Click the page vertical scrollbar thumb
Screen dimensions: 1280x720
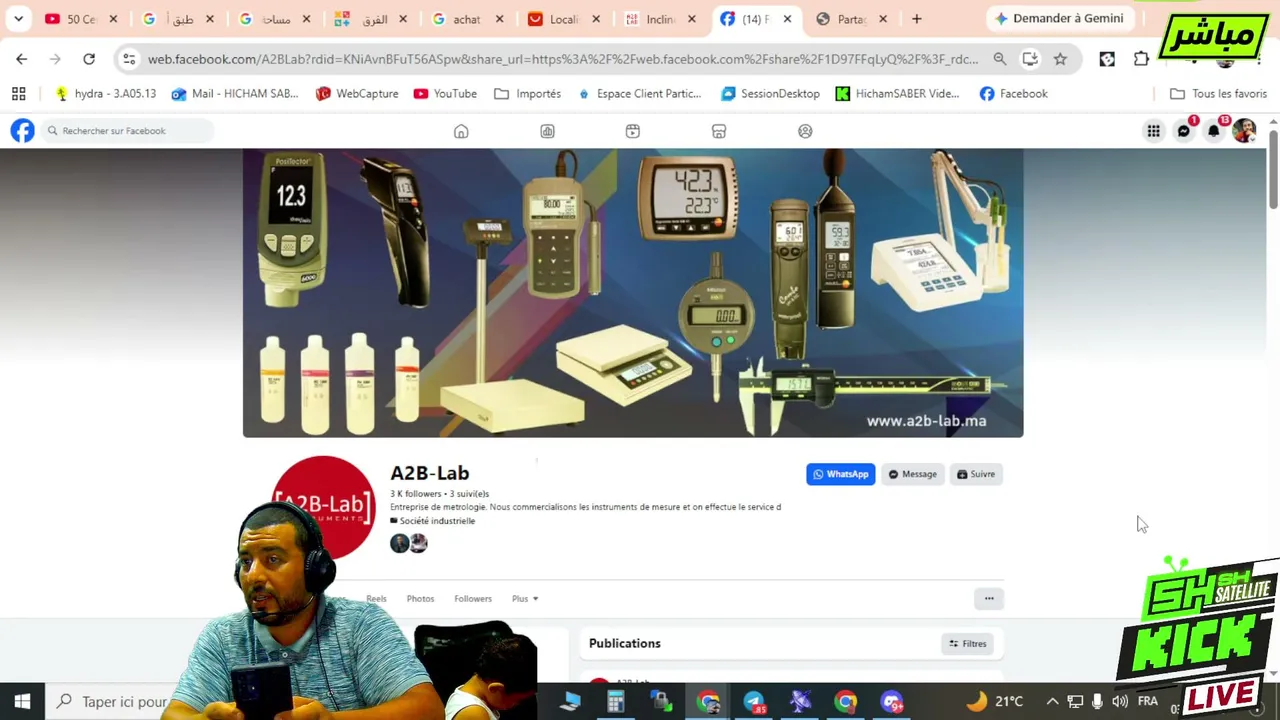point(1272,168)
